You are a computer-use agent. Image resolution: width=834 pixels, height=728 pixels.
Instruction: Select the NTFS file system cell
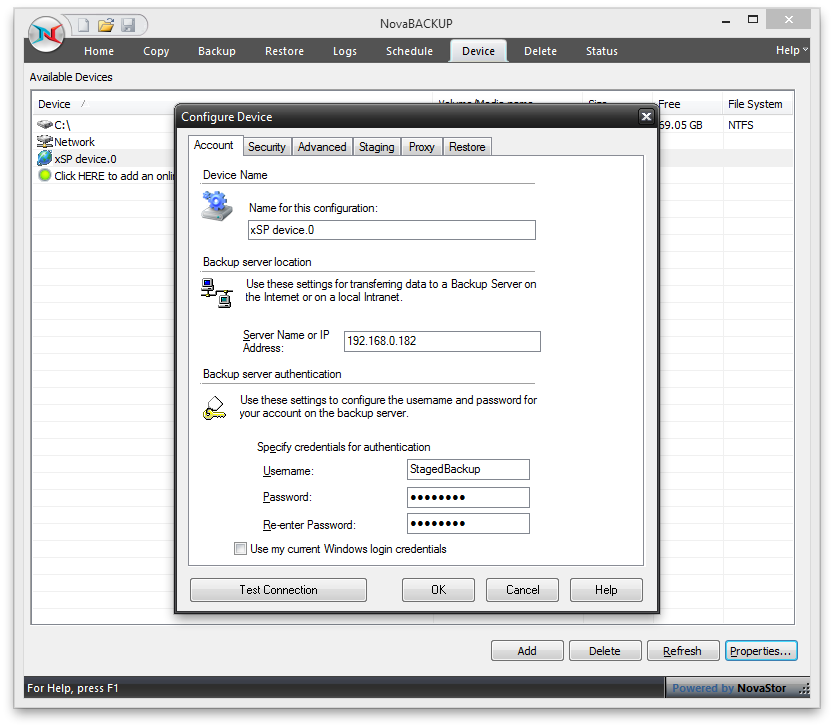pos(741,125)
